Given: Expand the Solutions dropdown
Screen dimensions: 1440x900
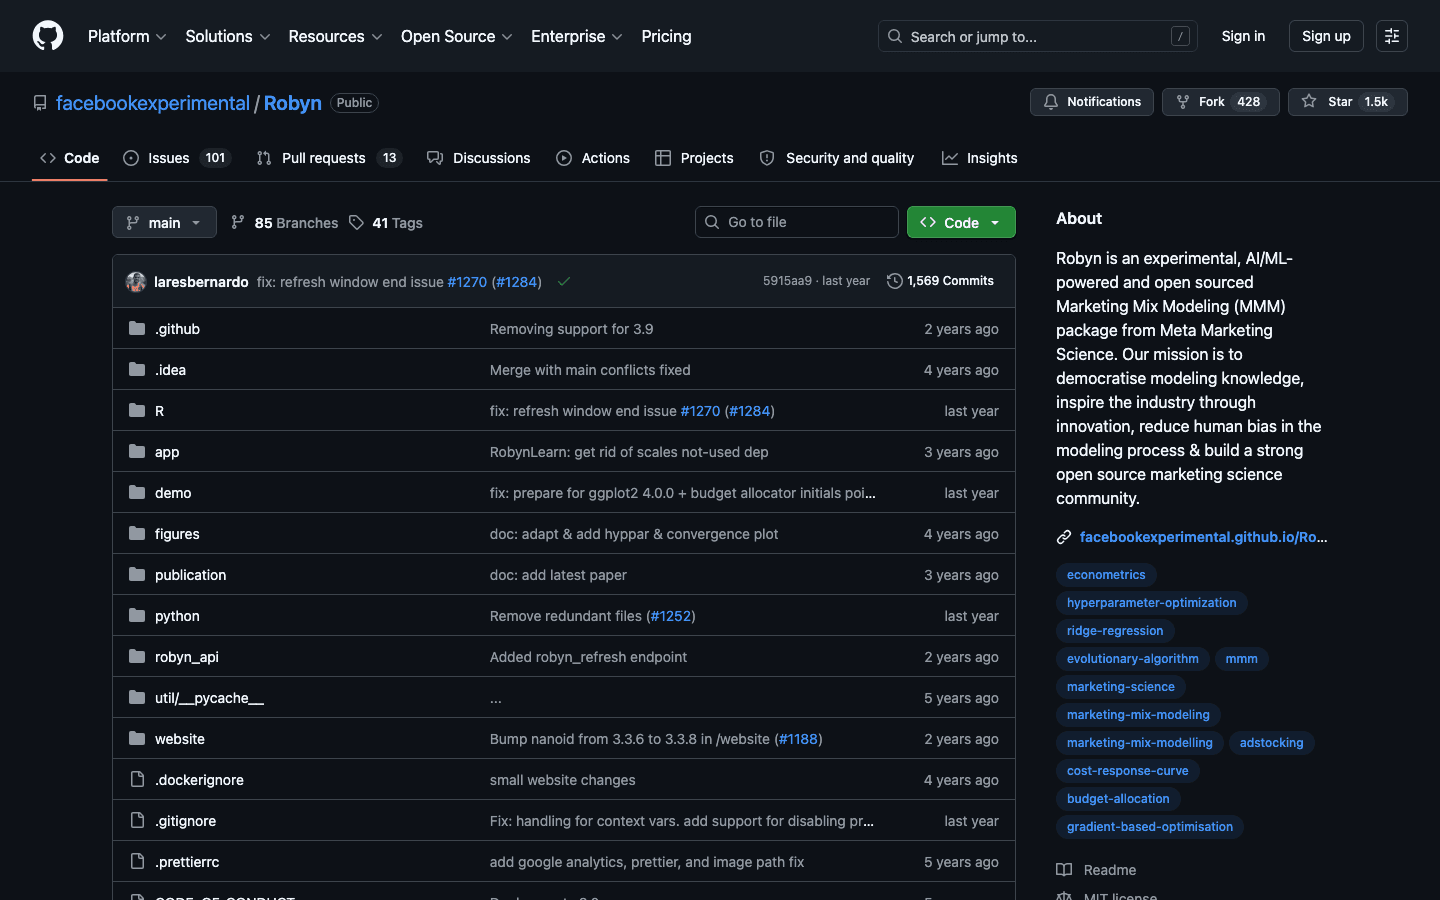Looking at the screenshot, I should coord(228,36).
